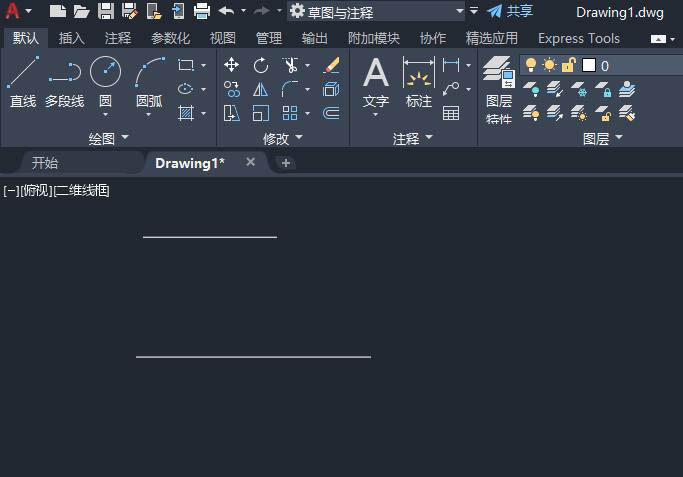Screen dimensions: 683x477
Task: Click the New drawing icon
Action: [57, 11]
